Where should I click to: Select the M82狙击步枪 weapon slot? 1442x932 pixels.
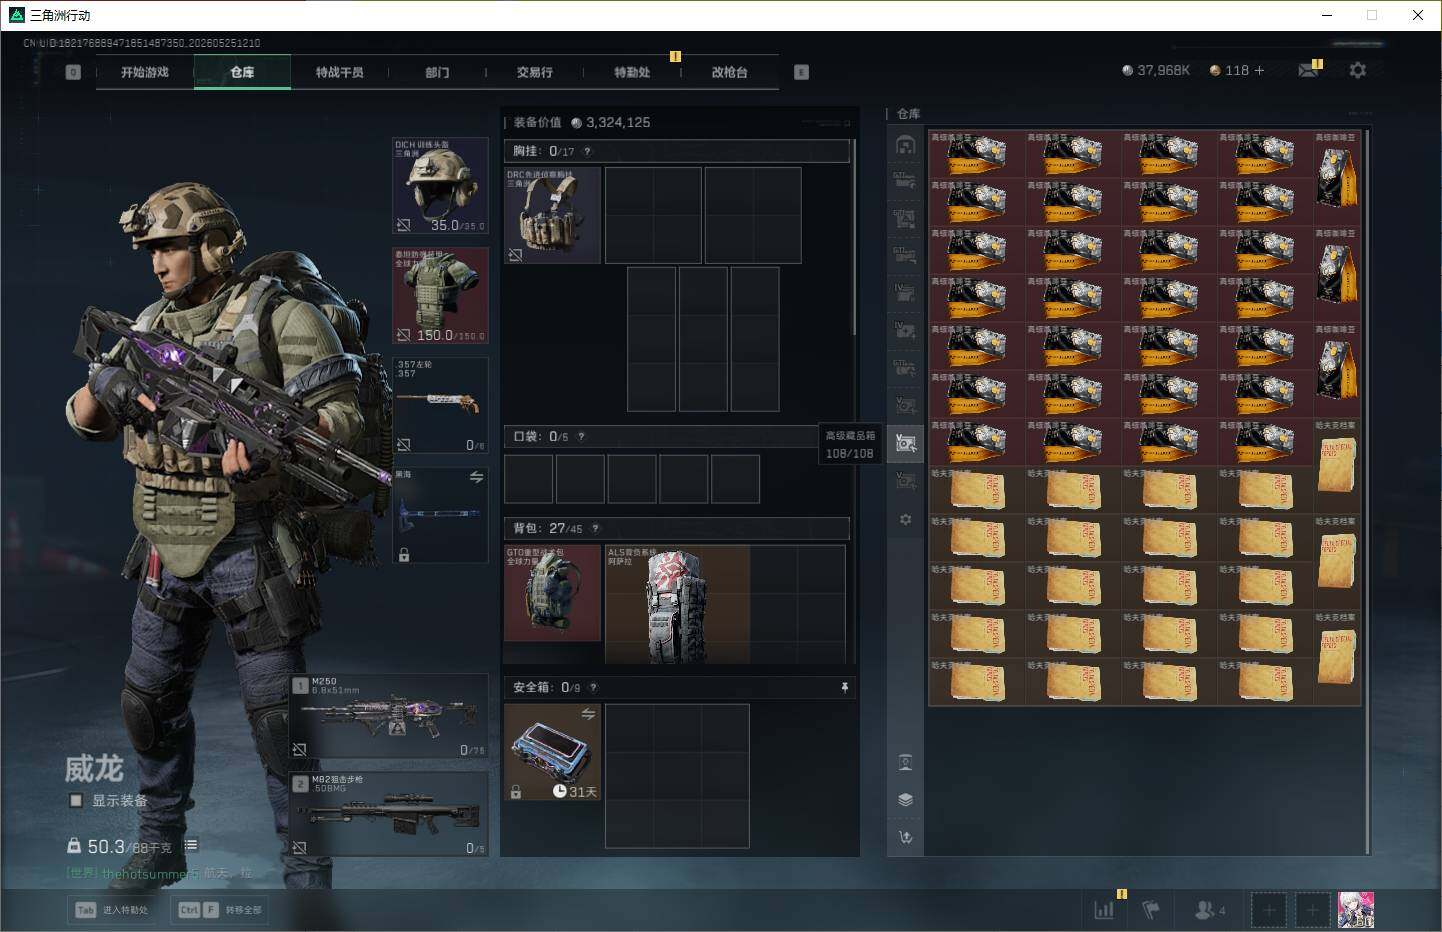coord(389,814)
